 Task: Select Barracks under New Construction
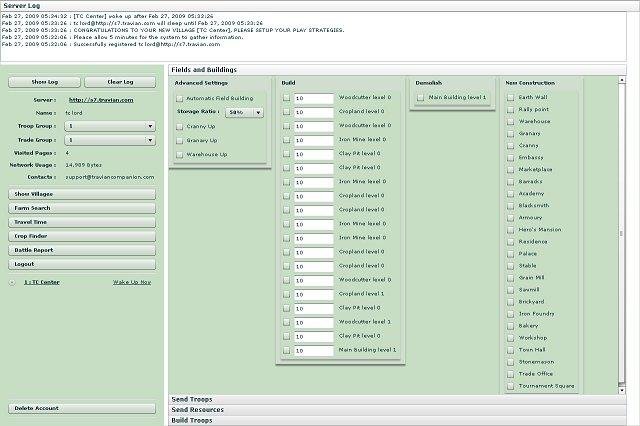click(510, 182)
